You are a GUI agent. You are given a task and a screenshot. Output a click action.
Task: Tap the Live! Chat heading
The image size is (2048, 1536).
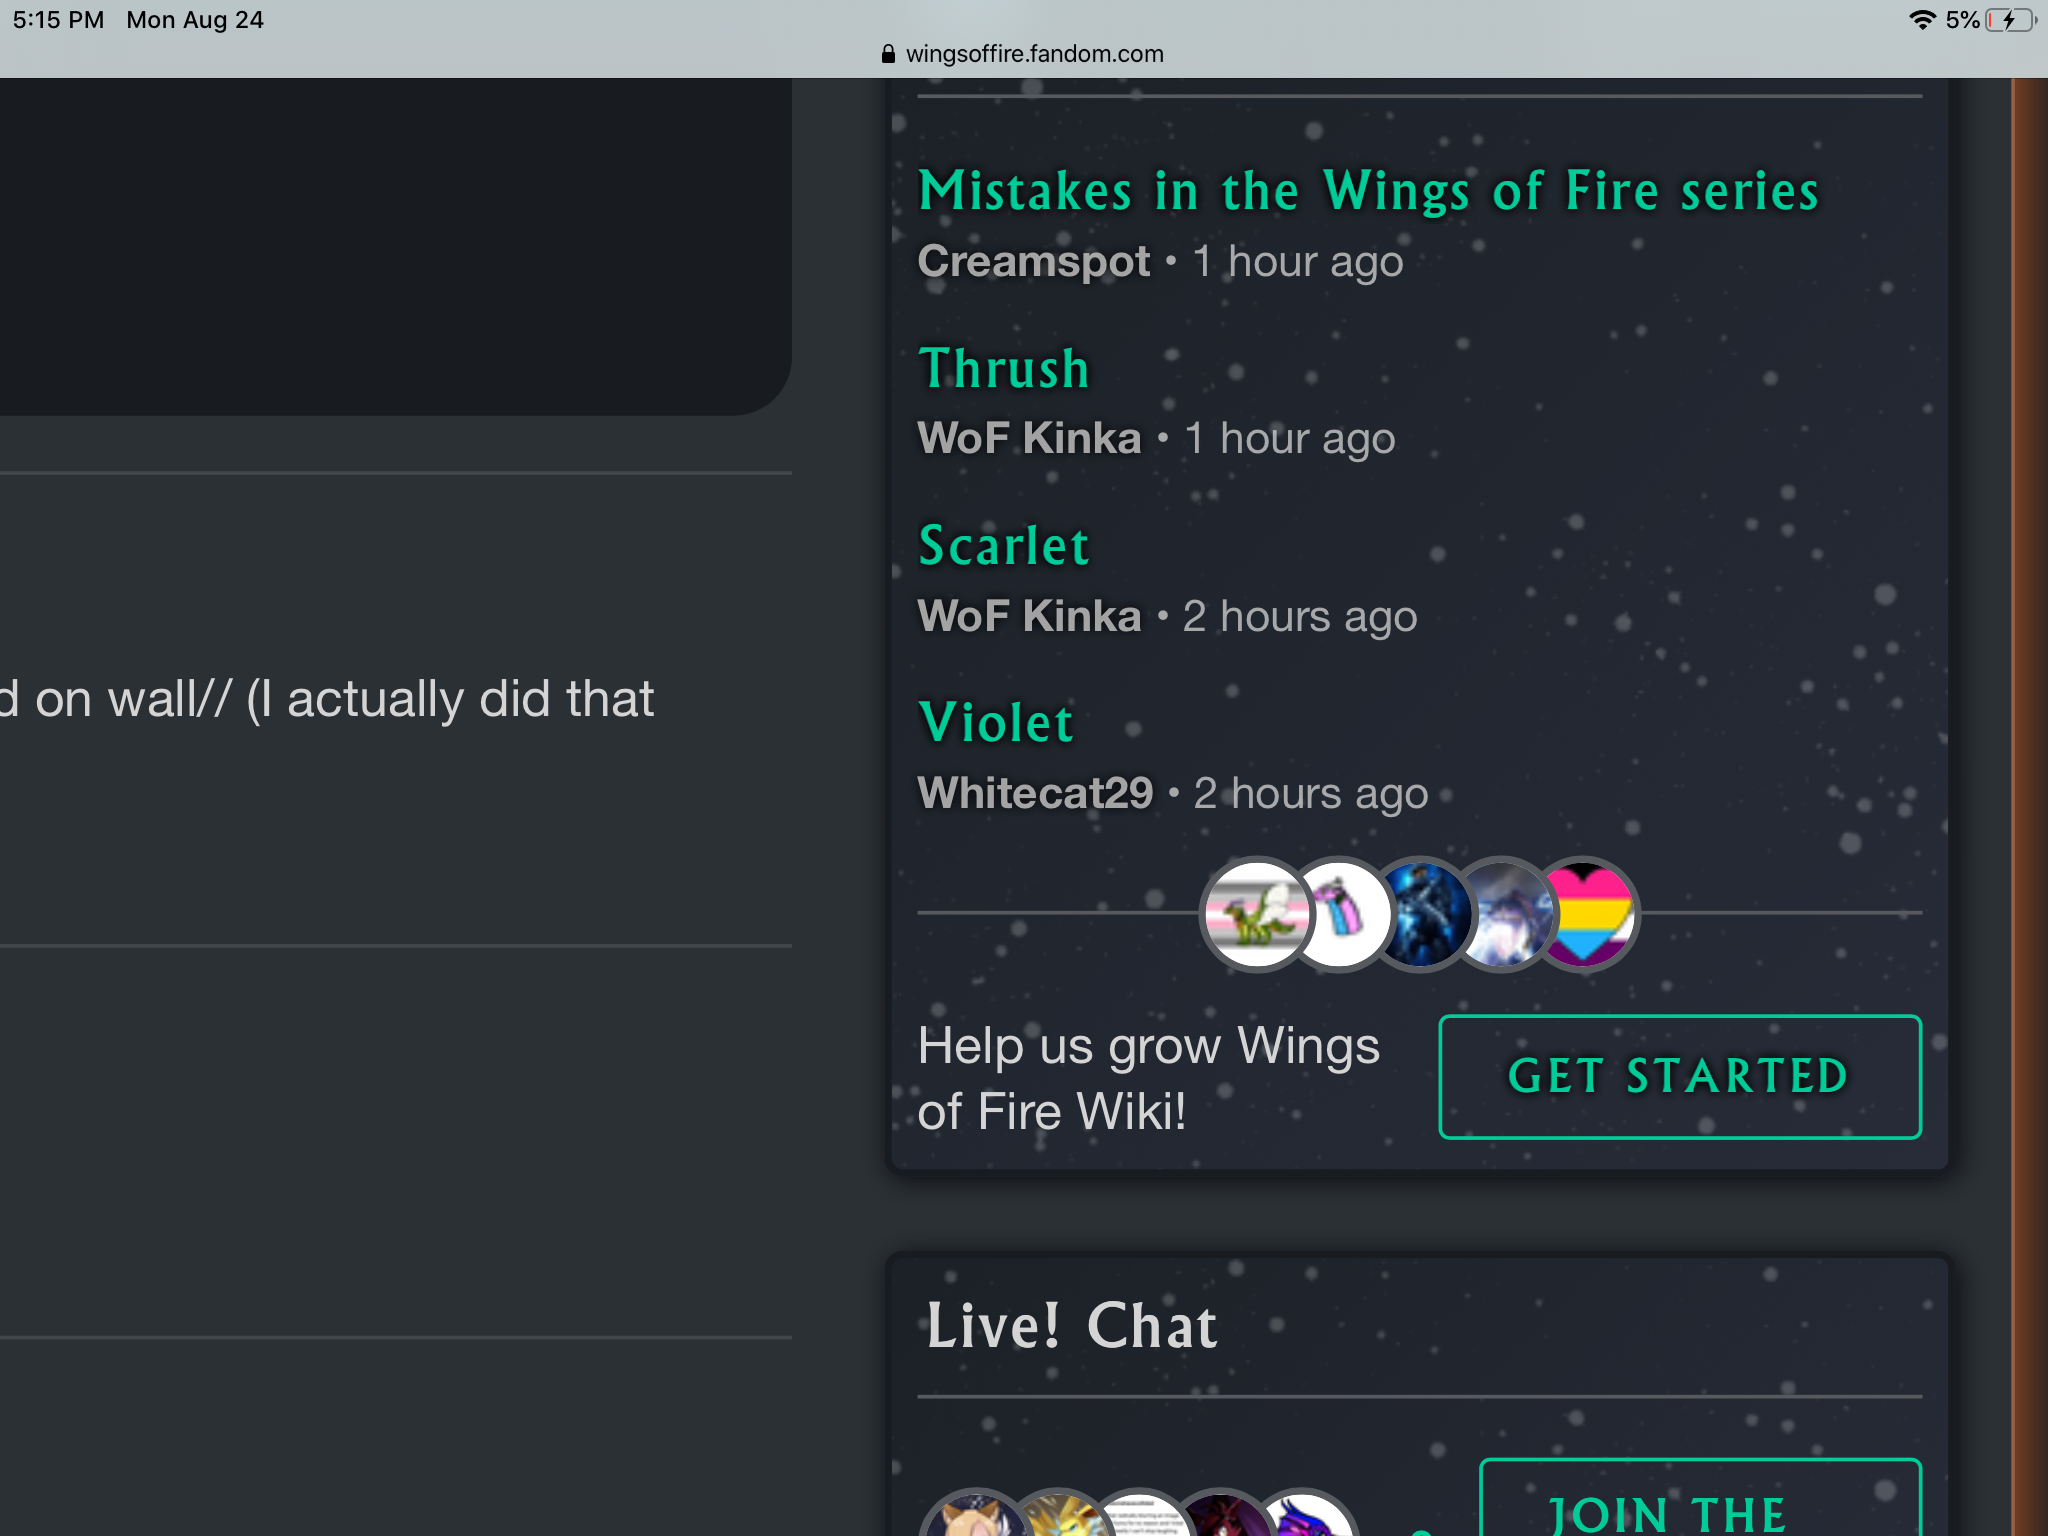(x=1072, y=1326)
